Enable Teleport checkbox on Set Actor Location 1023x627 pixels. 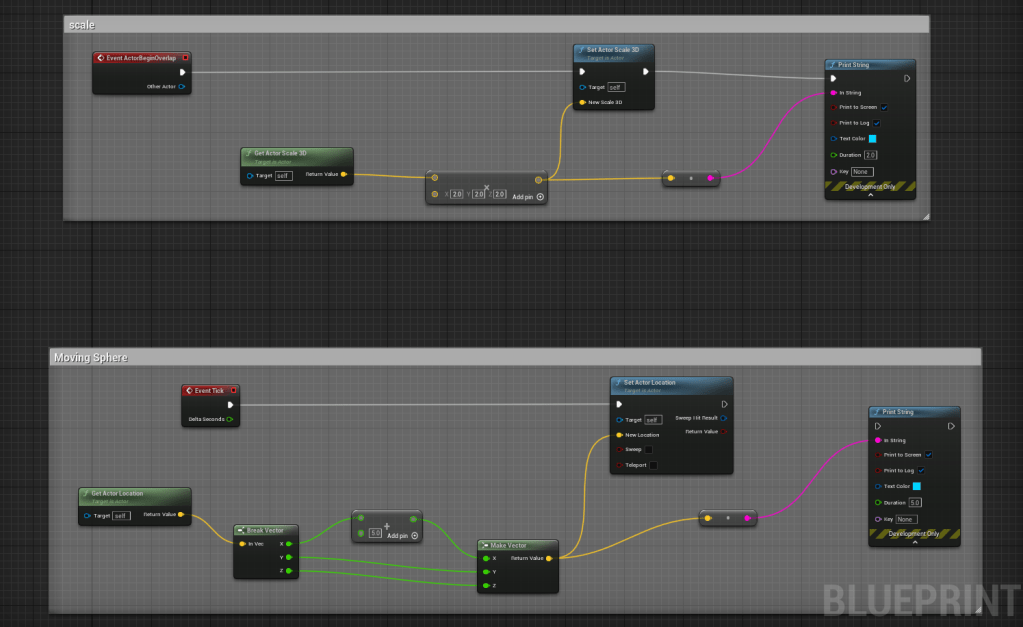653,465
